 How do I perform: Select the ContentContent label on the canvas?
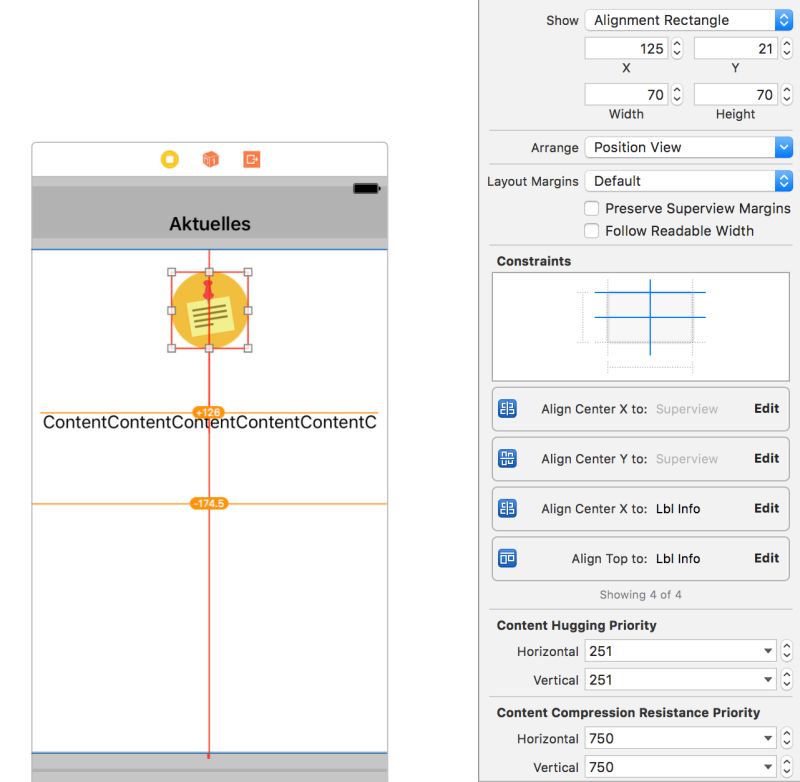(209, 422)
